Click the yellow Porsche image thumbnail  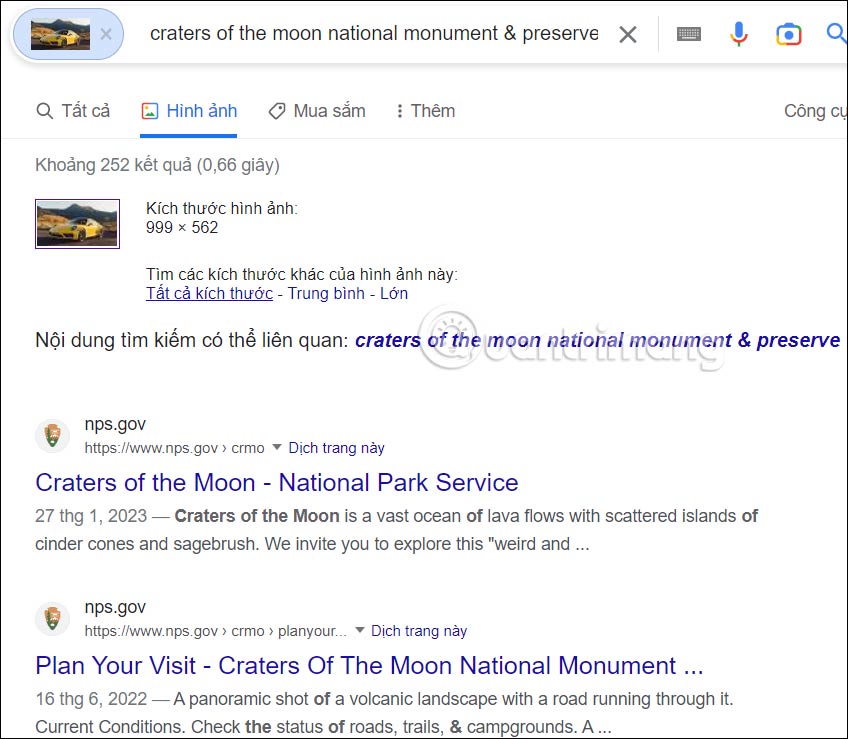77,222
